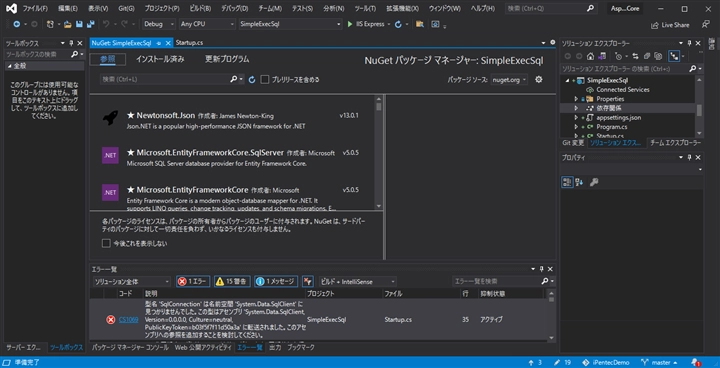The height and width of the screenshot is (368, 720).
Task: Open the Tools(T) menu
Action: 365,9
